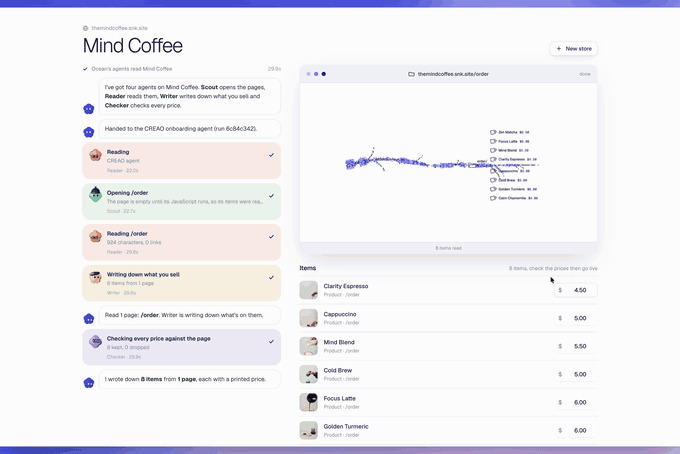Click the 'Read 1 page: /order' message
The width and height of the screenshot is (680, 454).
coord(190,315)
